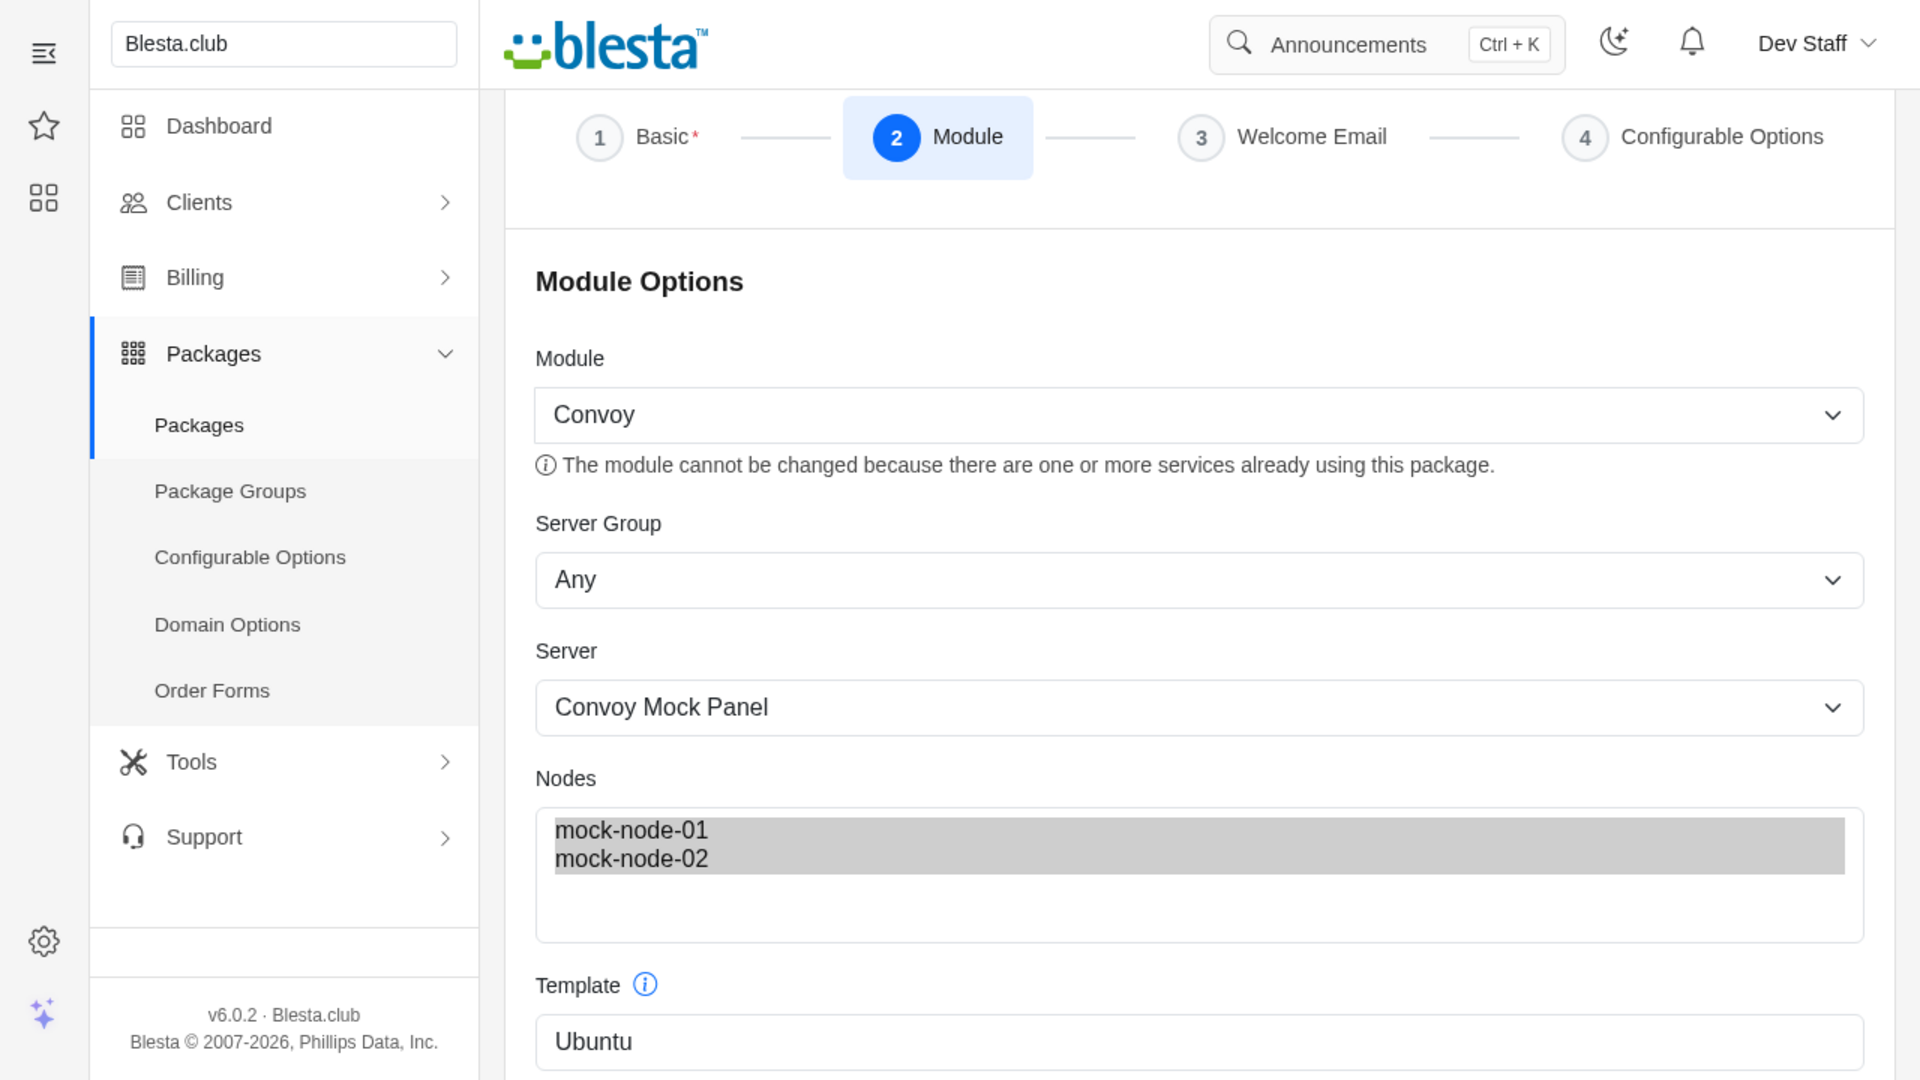Open Configurable Options in sidebar

[250, 557]
